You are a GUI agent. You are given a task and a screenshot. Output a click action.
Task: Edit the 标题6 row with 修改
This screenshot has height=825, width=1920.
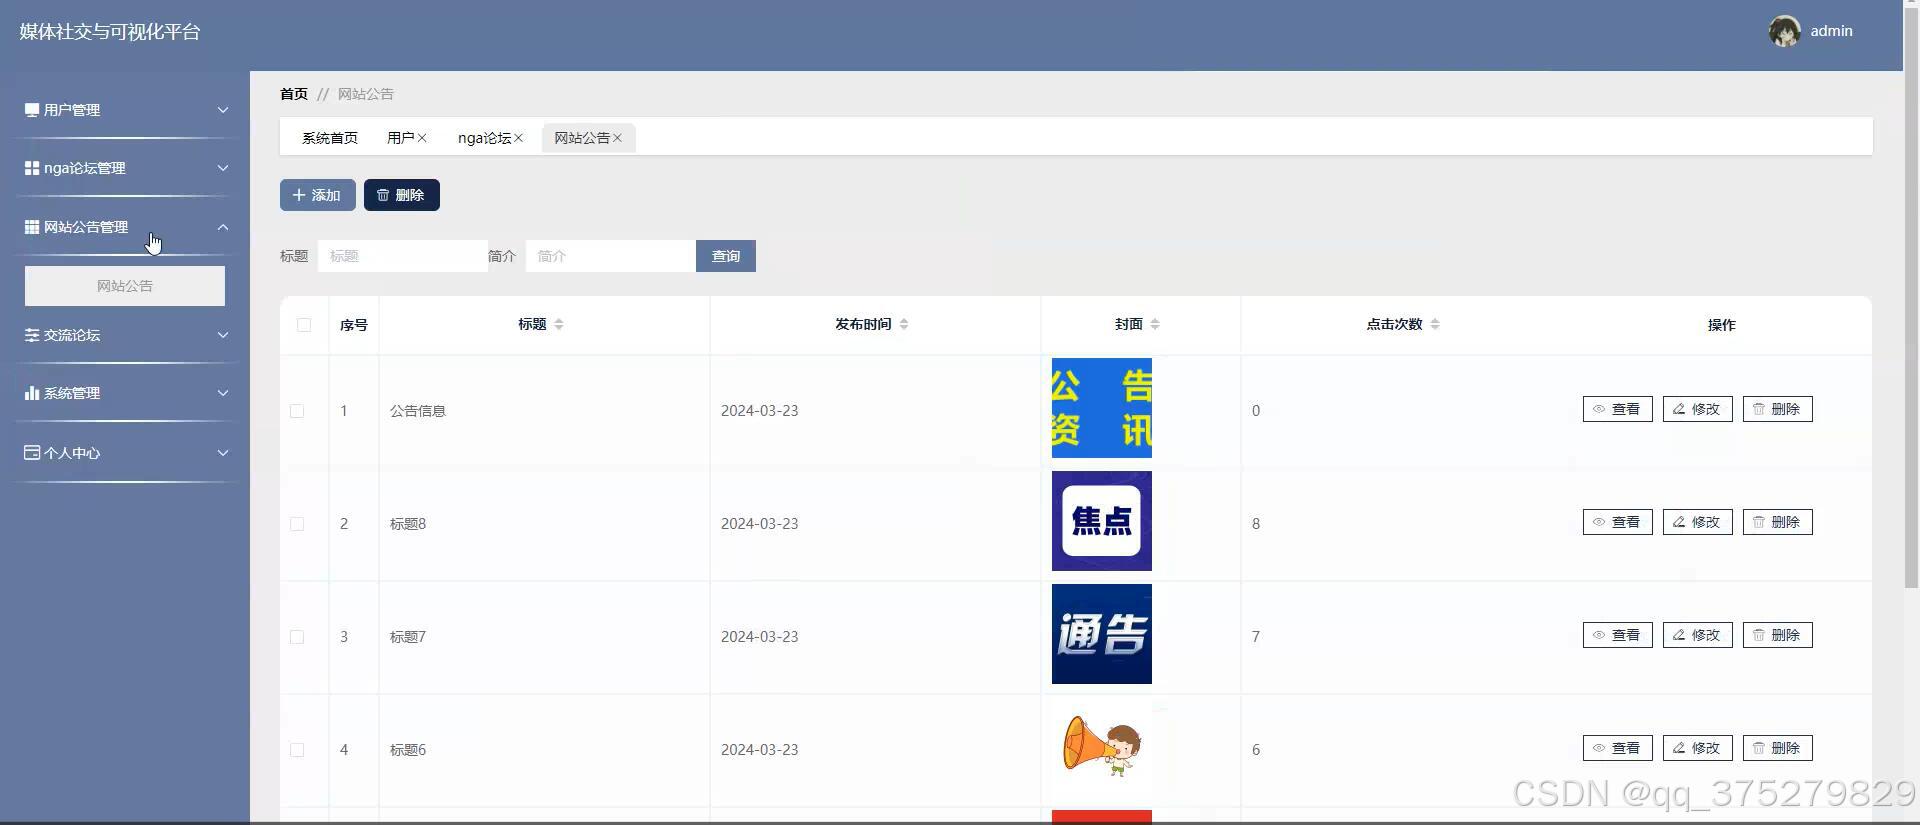(1697, 748)
